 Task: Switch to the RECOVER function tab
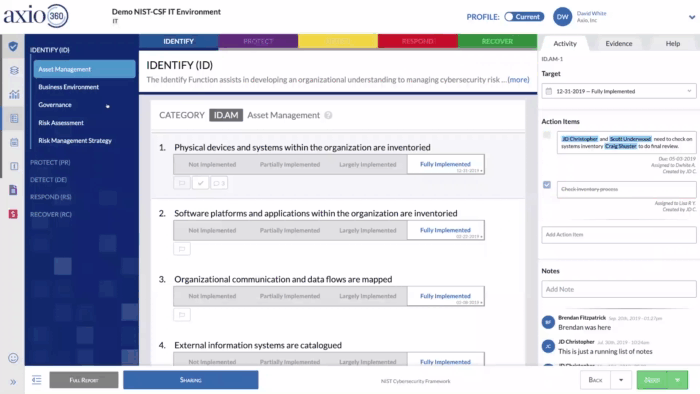click(x=497, y=41)
